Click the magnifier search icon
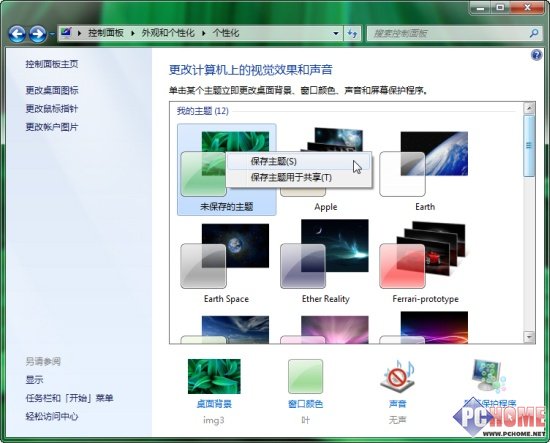 534,33
